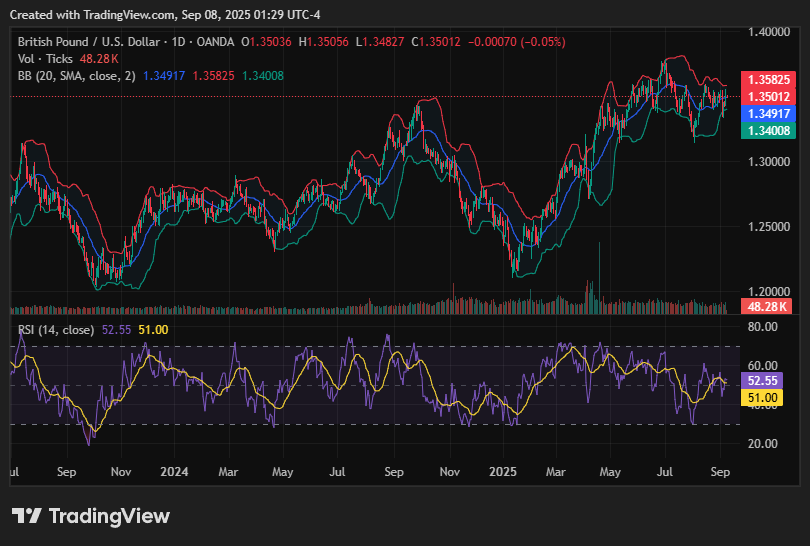Click the 48.28K volume value in legend

tap(99, 59)
